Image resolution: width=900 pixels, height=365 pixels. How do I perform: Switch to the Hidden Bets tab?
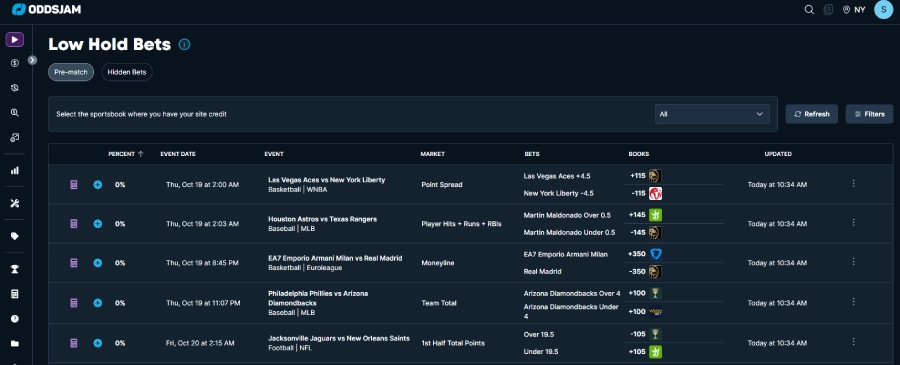click(x=127, y=72)
